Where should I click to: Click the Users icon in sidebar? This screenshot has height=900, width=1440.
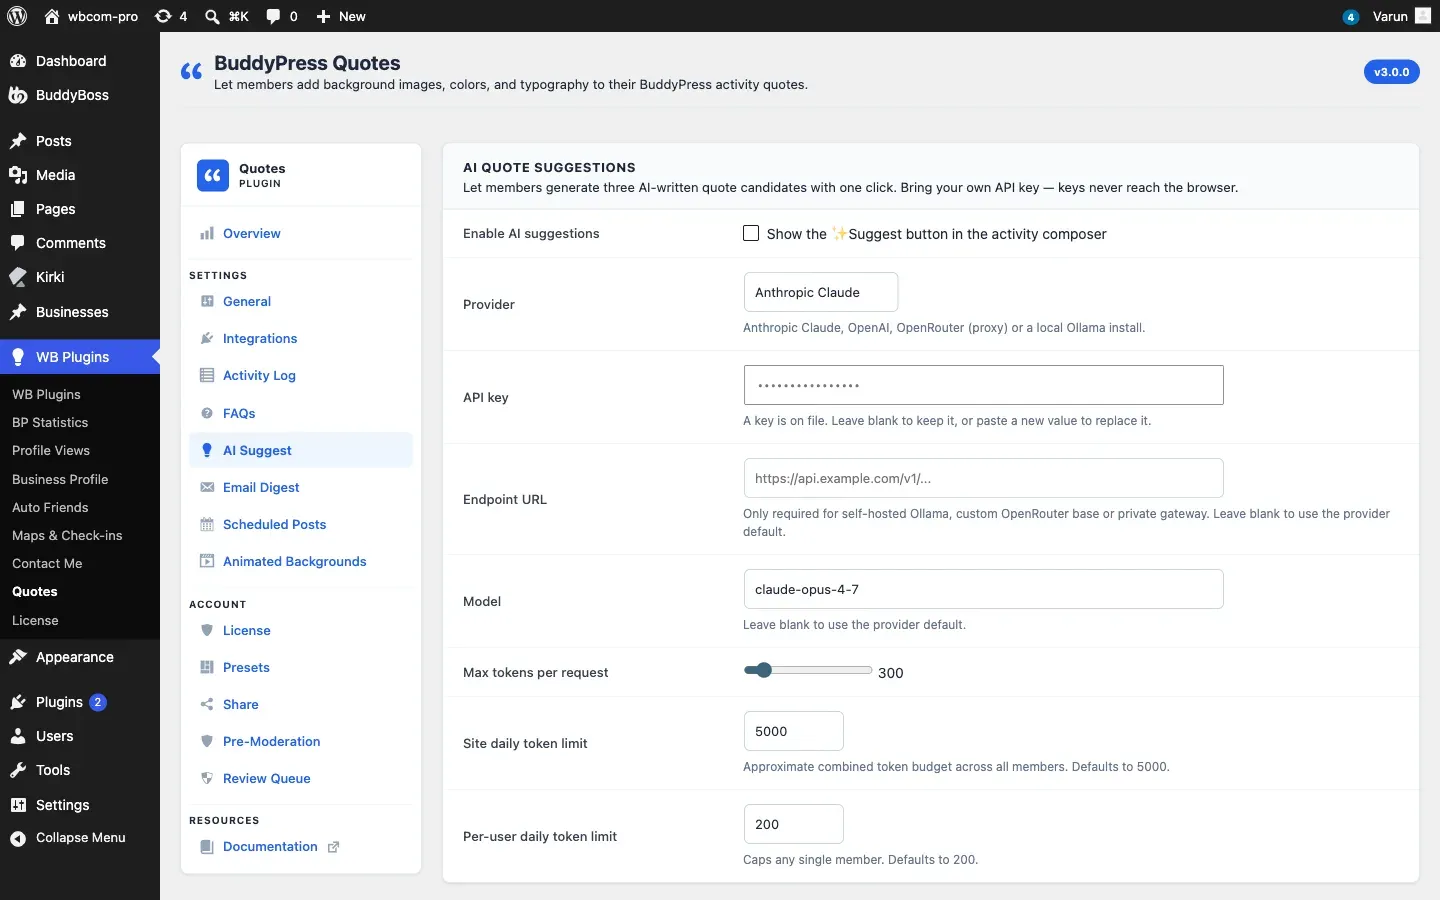tap(18, 736)
